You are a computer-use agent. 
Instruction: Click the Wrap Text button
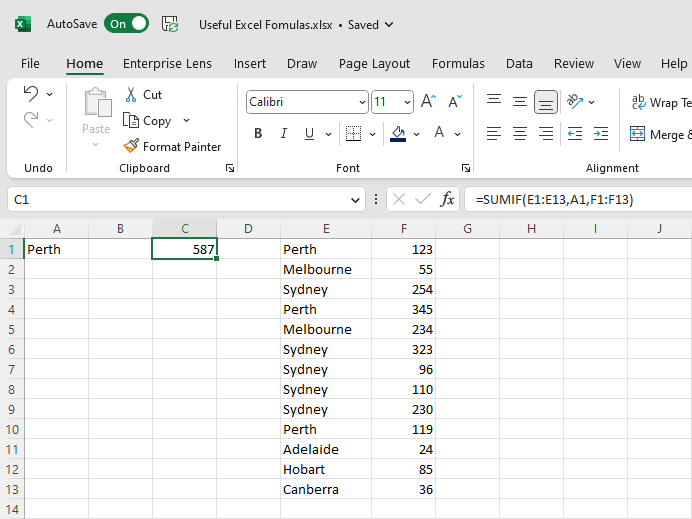coord(660,102)
